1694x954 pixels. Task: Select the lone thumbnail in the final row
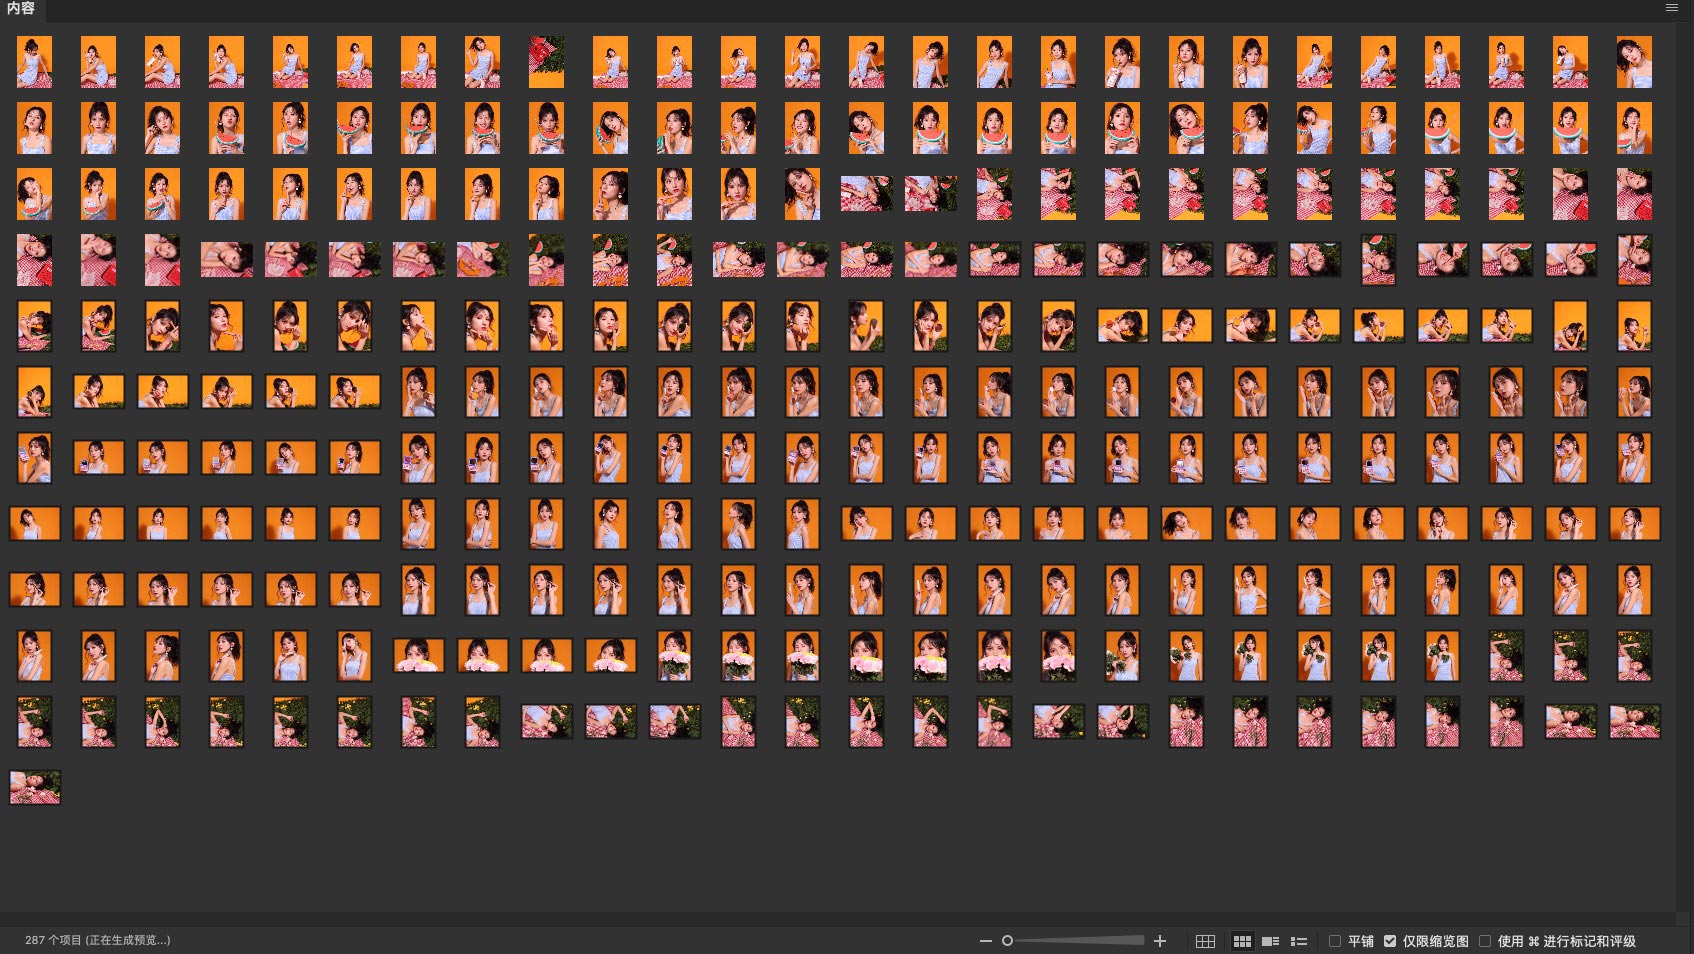tap(35, 787)
